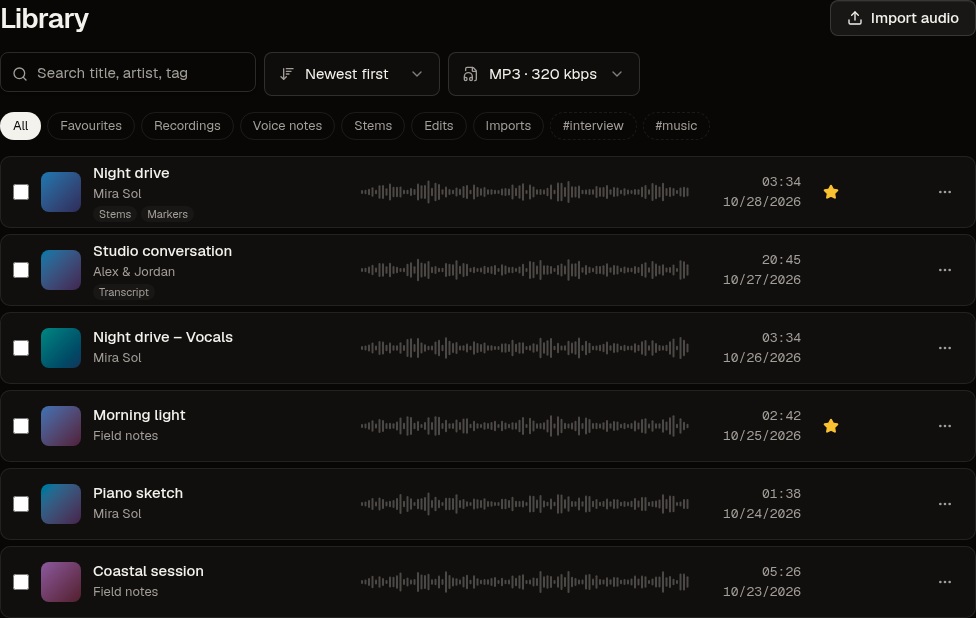Screen dimensions: 976x618
Task: Apply the #music tag filter
Action: coord(676,126)
